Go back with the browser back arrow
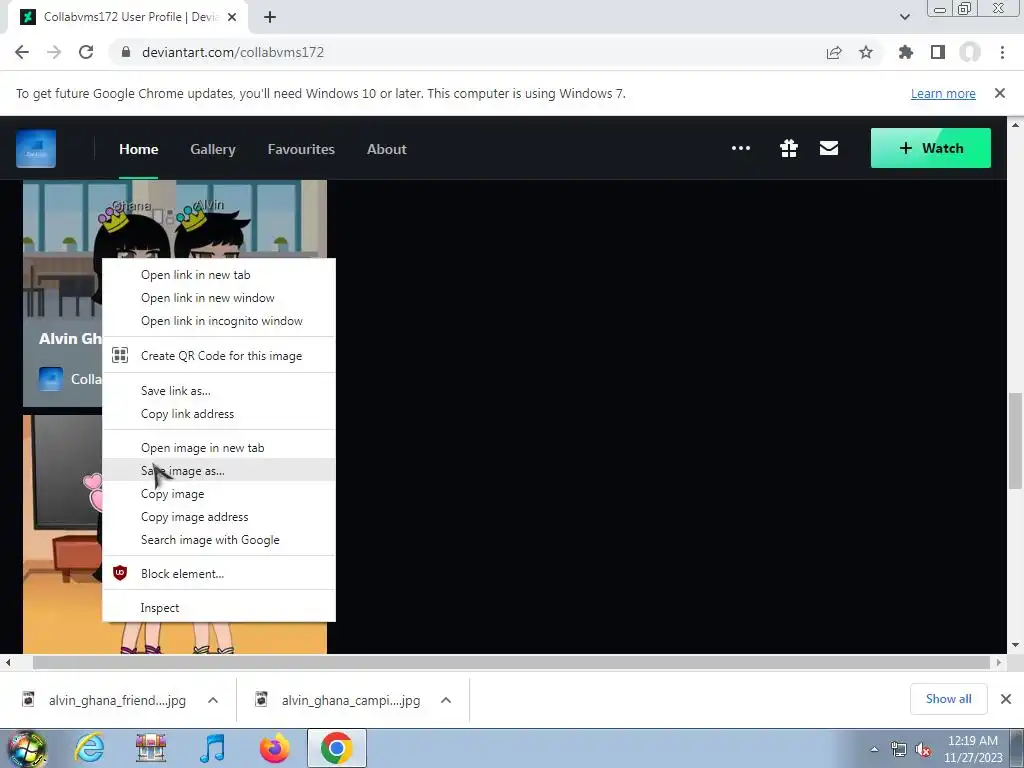This screenshot has height=768, width=1024. coord(22,52)
